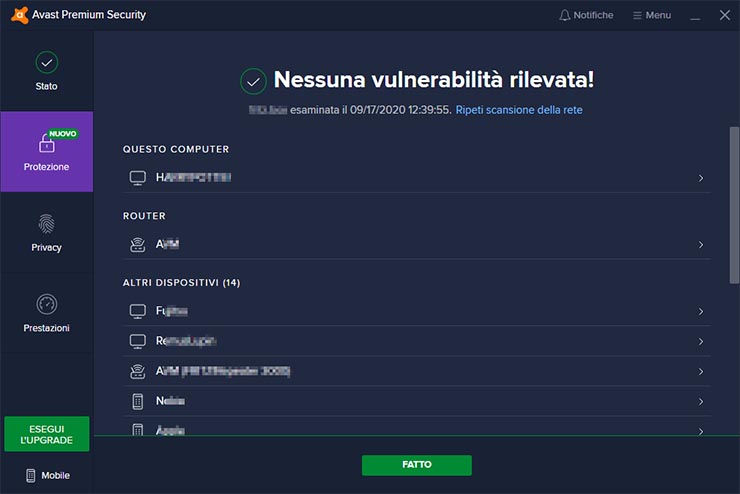Image resolution: width=740 pixels, height=494 pixels.
Task: Expand first device under ALTRI DISPOSITIVI
Action: point(701,312)
